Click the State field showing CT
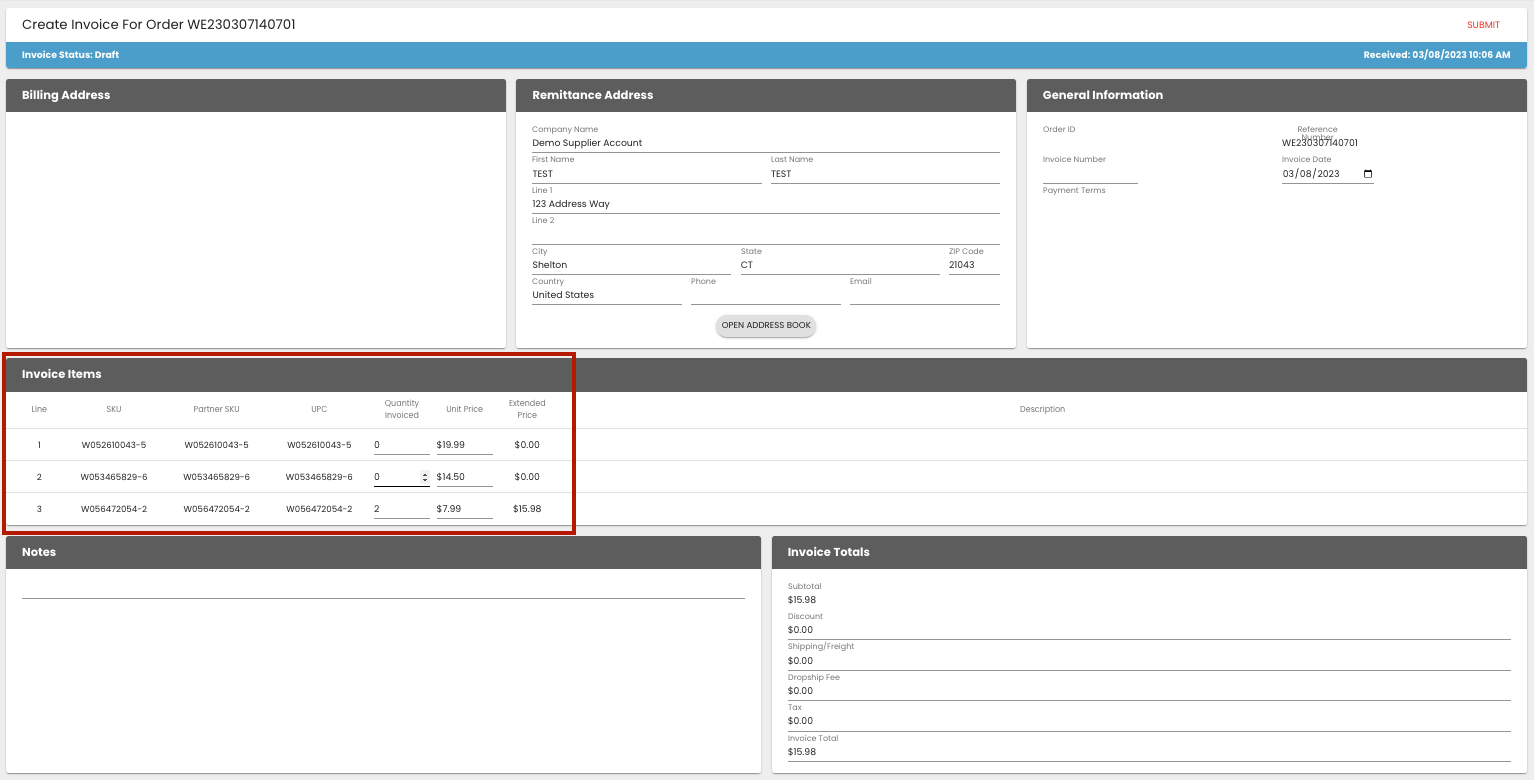The height and width of the screenshot is (780, 1534). (840, 264)
